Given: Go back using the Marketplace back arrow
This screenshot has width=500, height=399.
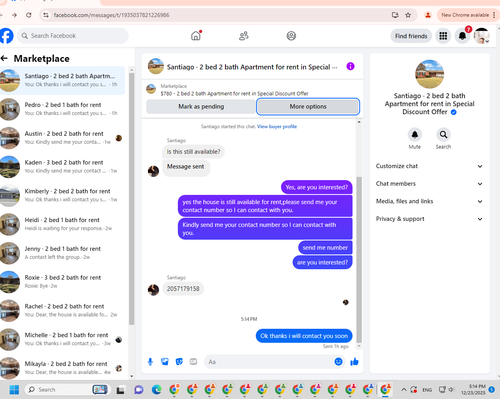Looking at the screenshot, I should click(4, 59).
